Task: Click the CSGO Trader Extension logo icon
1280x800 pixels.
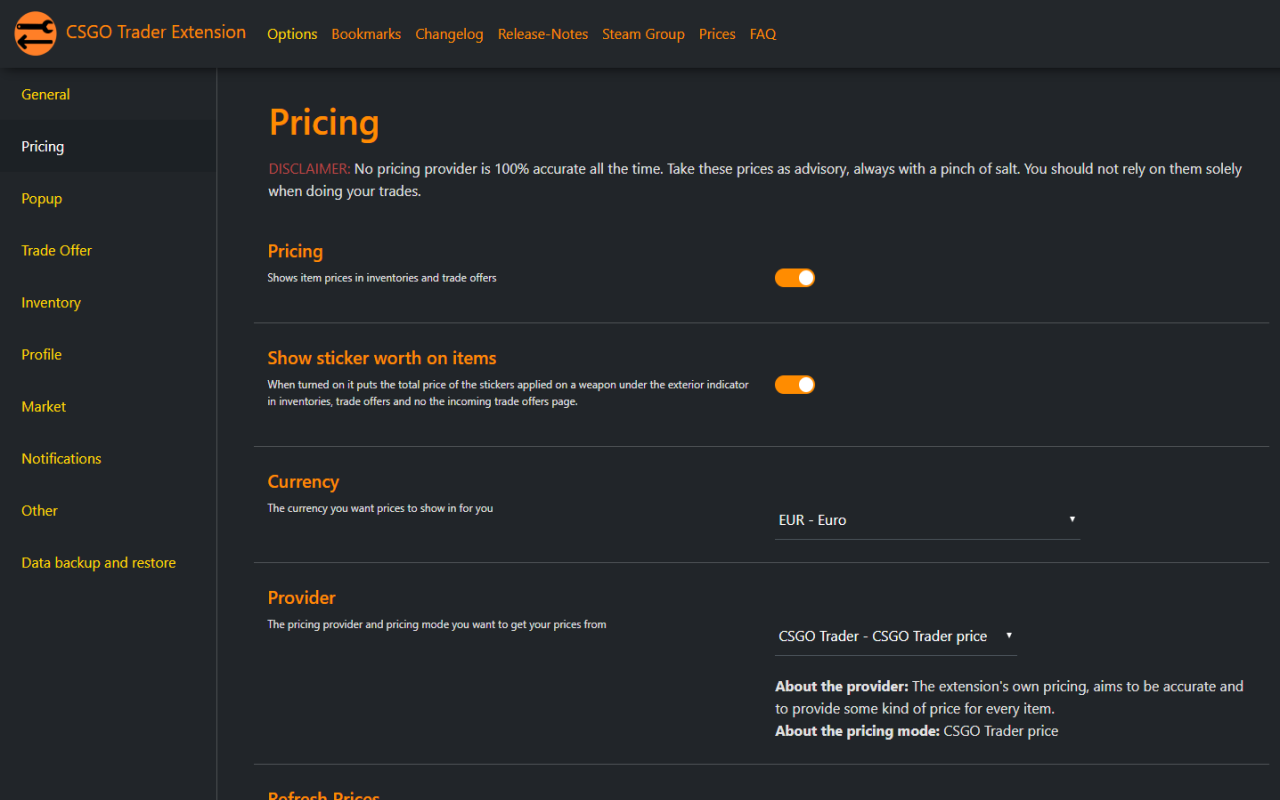Action: click(x=35, y=34)
